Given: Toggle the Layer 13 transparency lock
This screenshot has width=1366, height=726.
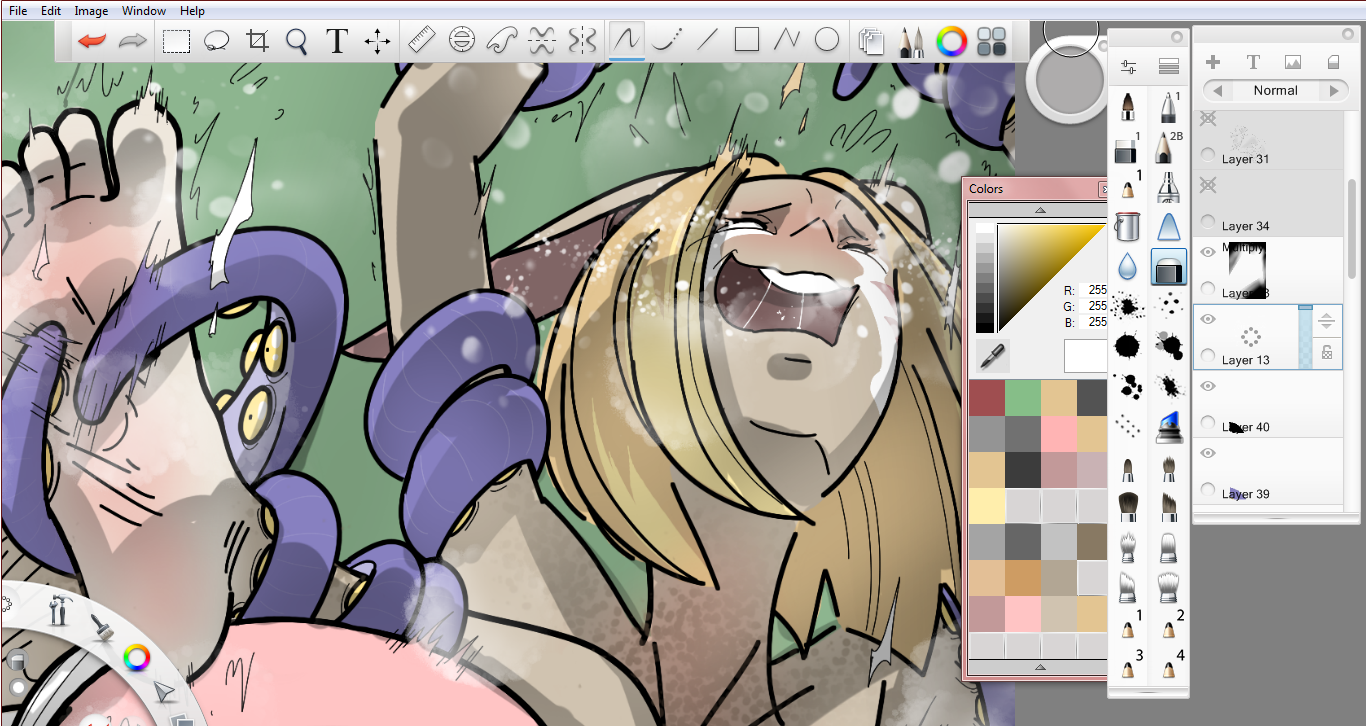Looking at the screenshot, I should point(1327,351).
